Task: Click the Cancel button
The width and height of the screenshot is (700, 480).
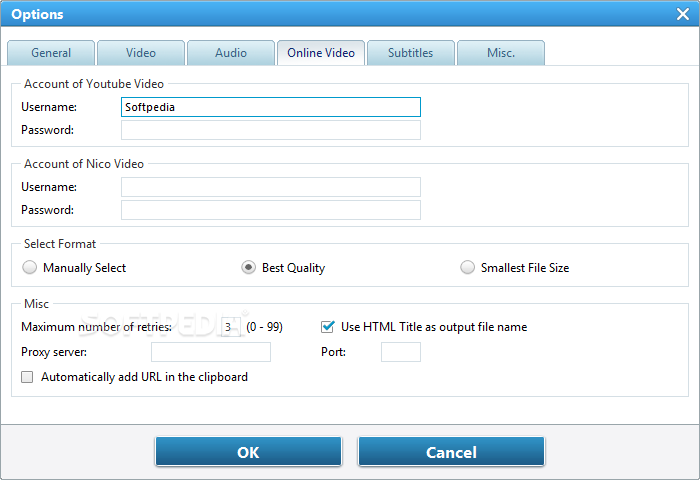Action: pyautogui.click(x=451, y=452)
